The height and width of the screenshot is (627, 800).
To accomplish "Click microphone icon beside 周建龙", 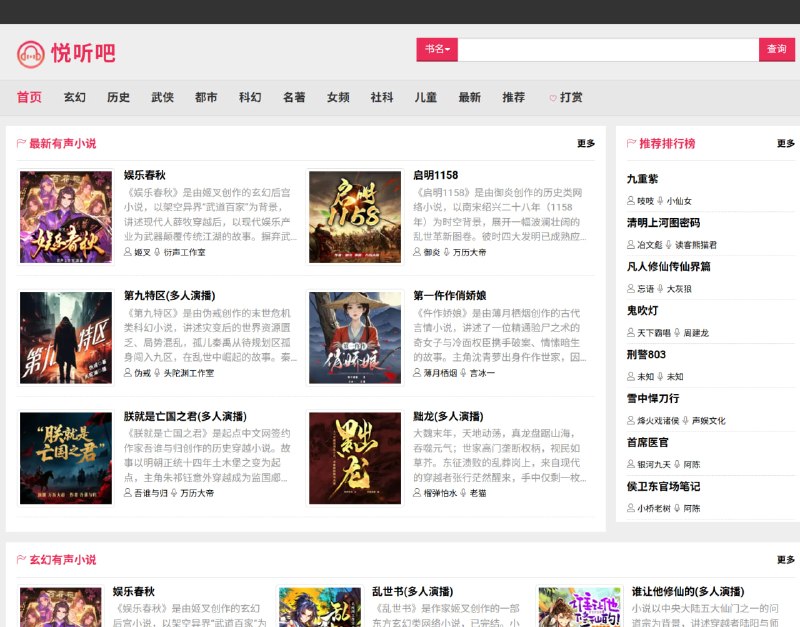I will [677, 332].
